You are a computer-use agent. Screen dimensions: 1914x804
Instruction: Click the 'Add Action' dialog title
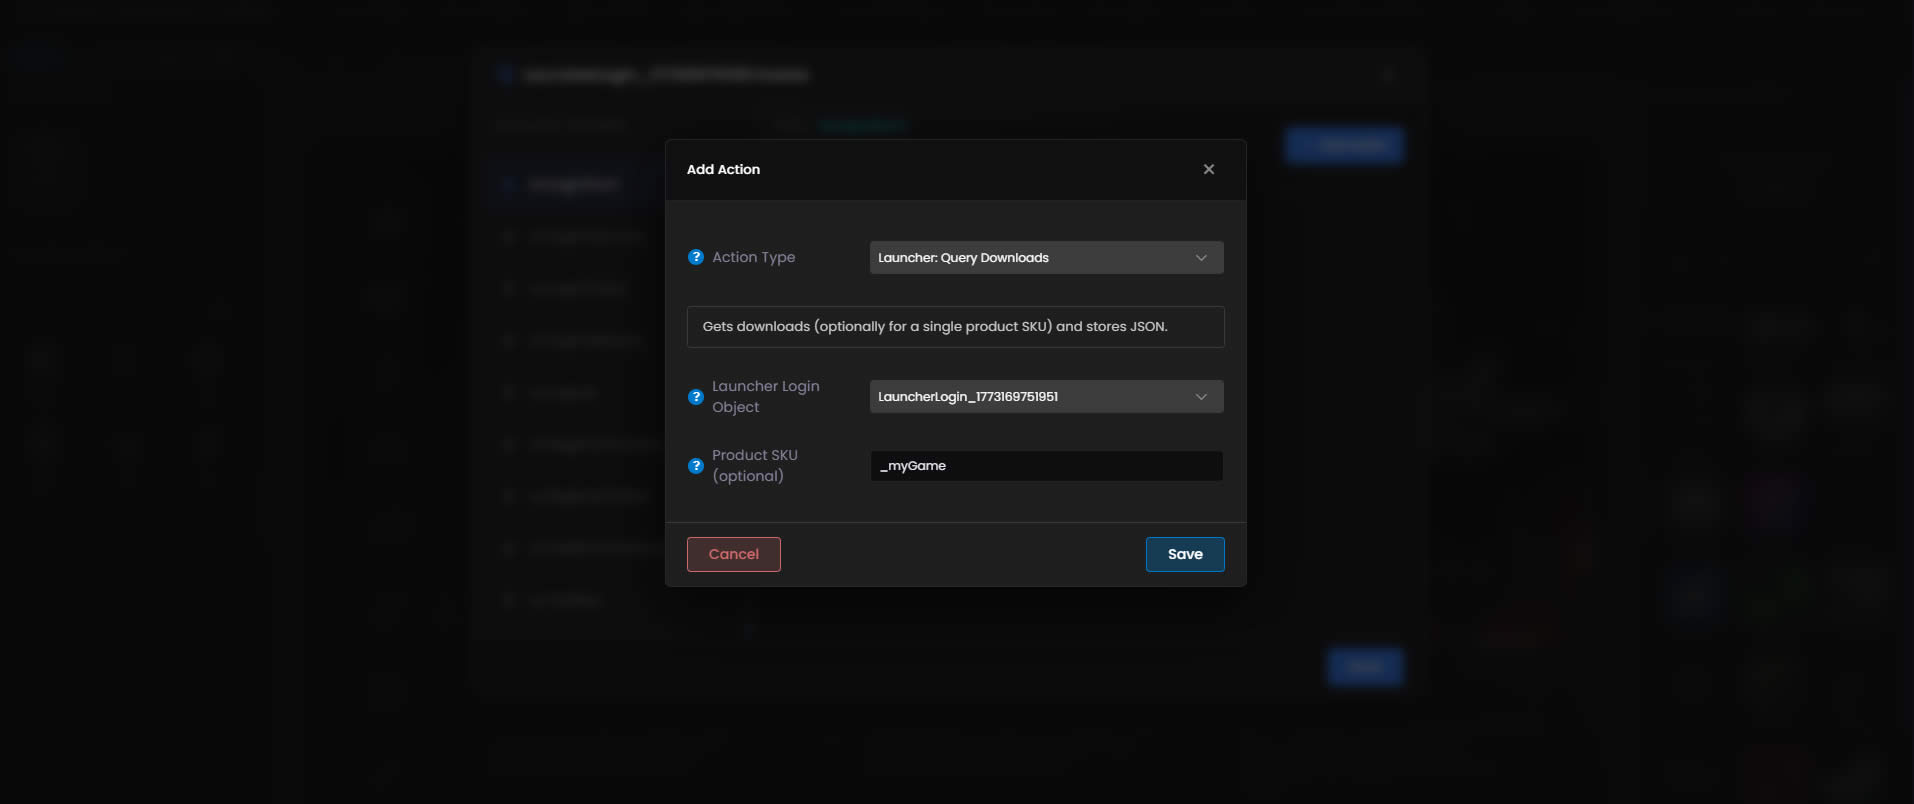(x=723, y=169)
